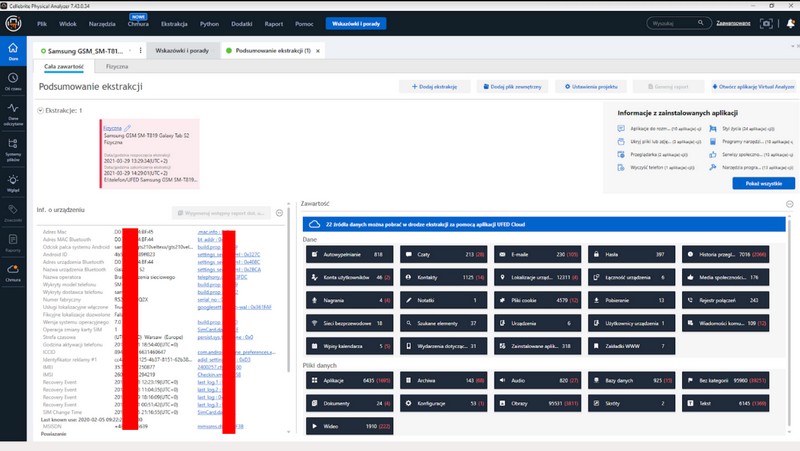Click the bookmark icon on Zakładki WWW tile
The width and height of the screenshot is (800, 451).
click(596, 346)
